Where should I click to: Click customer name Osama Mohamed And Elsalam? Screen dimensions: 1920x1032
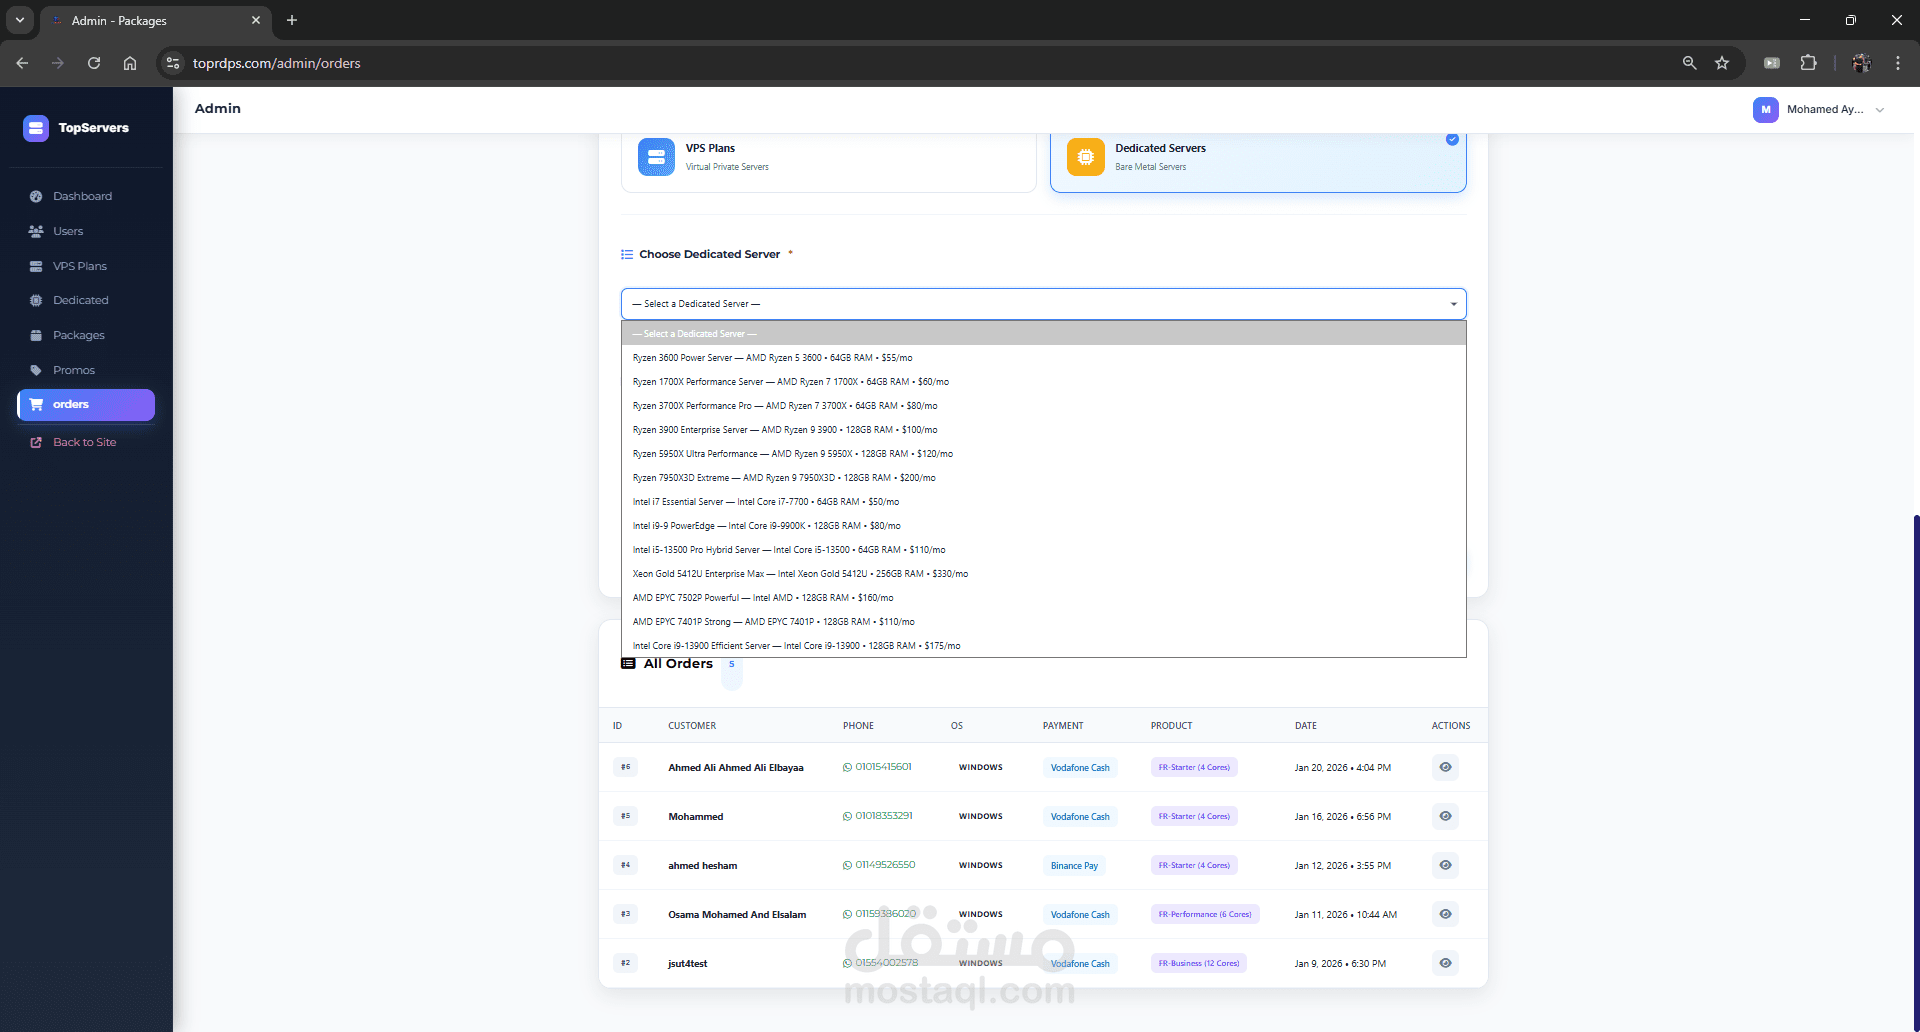737,915
